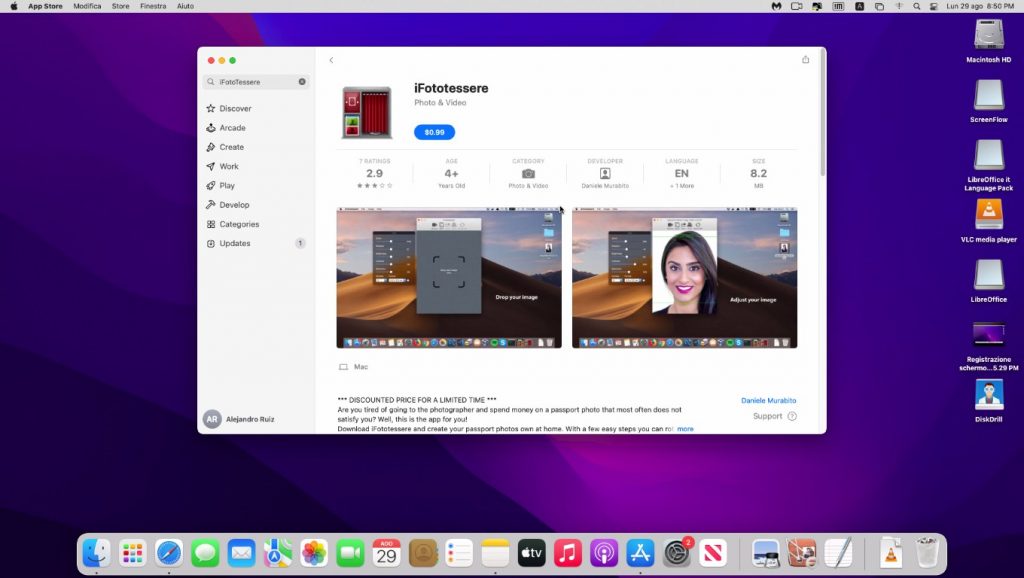Viewport: 1024px width, 578px height.
Task: Open the Updates section
Action: pyautogui.click(x=235, y=243)
